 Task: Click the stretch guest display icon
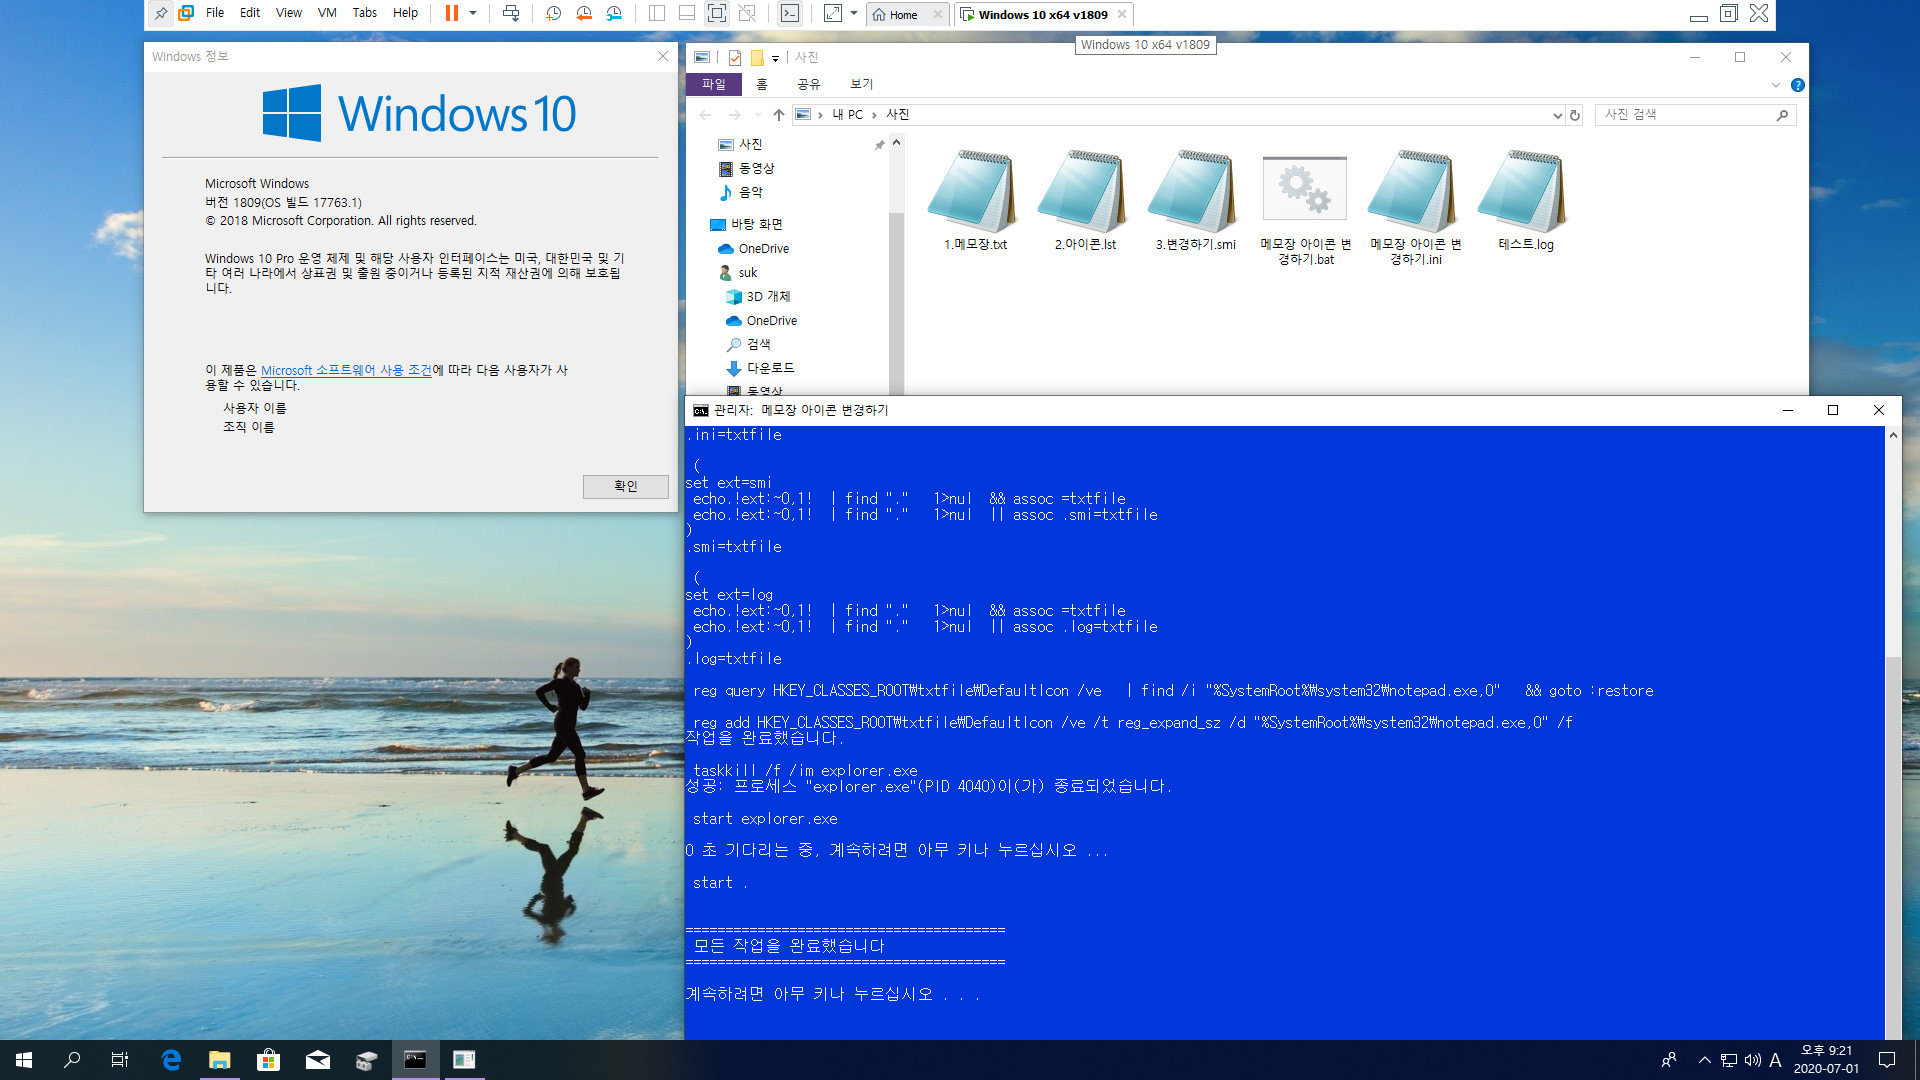pos(833,13)
